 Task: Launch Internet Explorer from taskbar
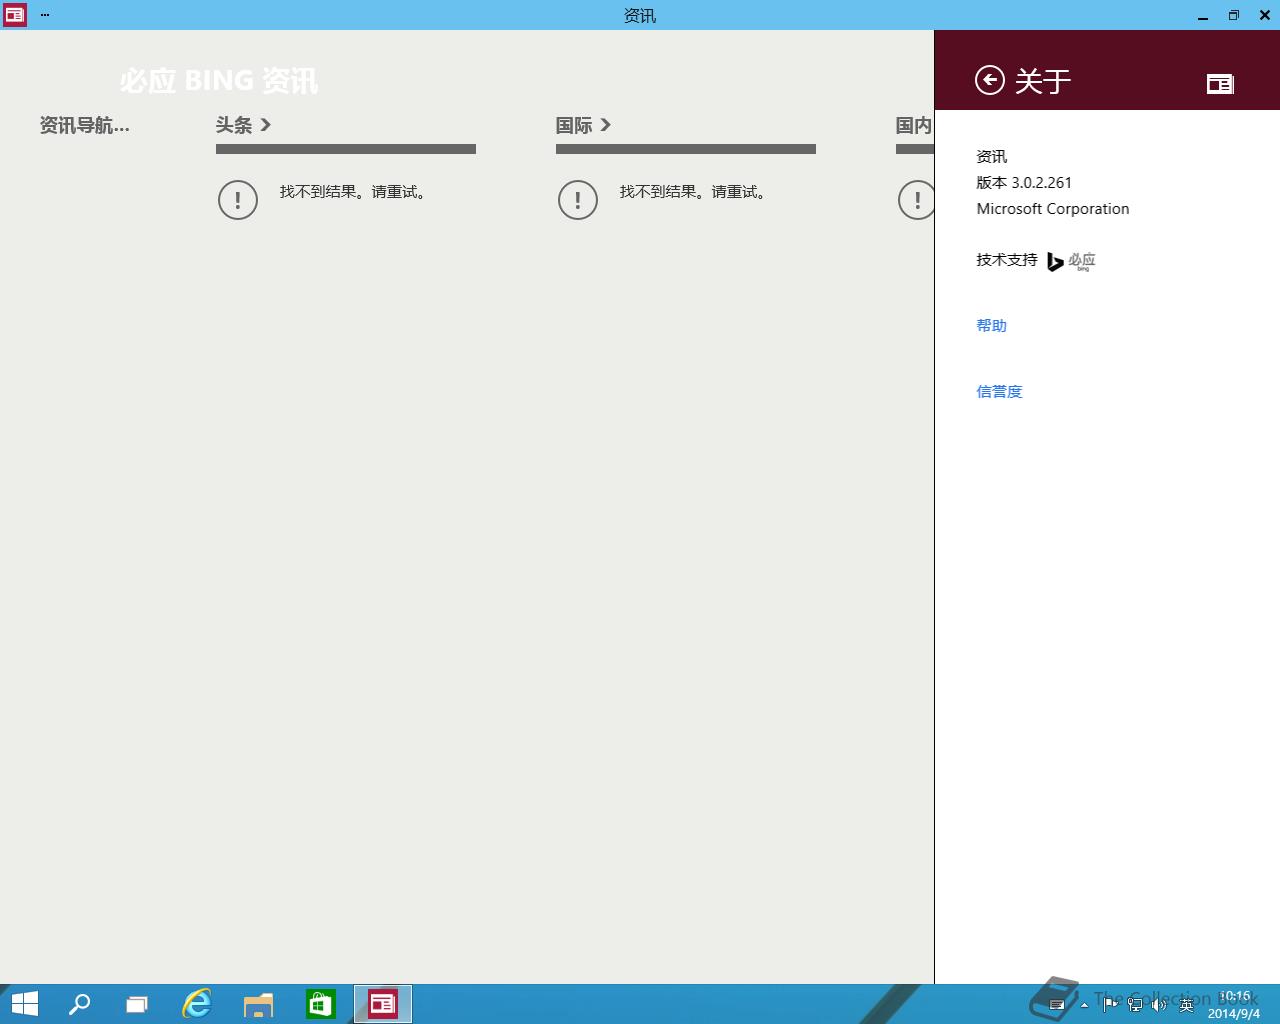click(x=197, y=1004)
